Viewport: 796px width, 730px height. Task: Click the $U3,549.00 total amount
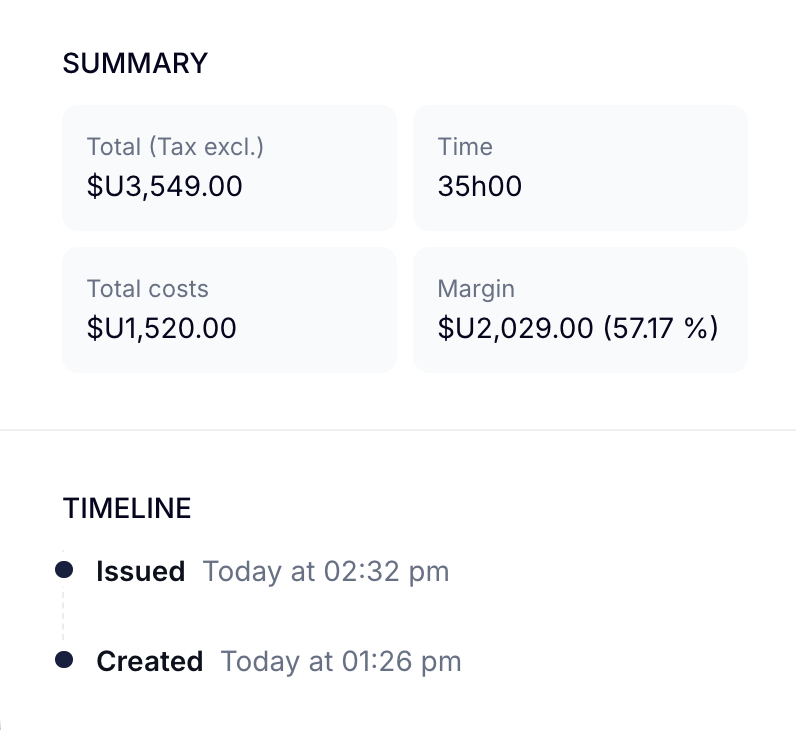click(x=164, y=186)
